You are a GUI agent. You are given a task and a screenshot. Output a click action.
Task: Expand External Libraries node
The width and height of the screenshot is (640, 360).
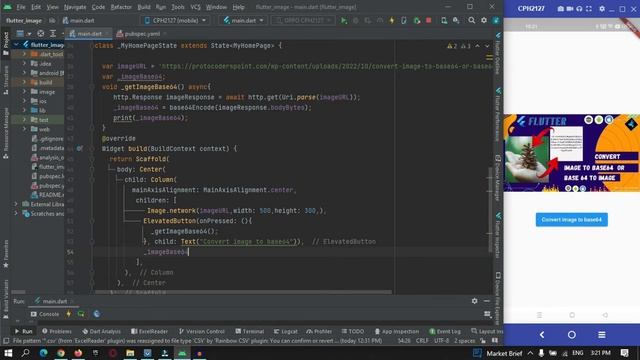[16, 204]
